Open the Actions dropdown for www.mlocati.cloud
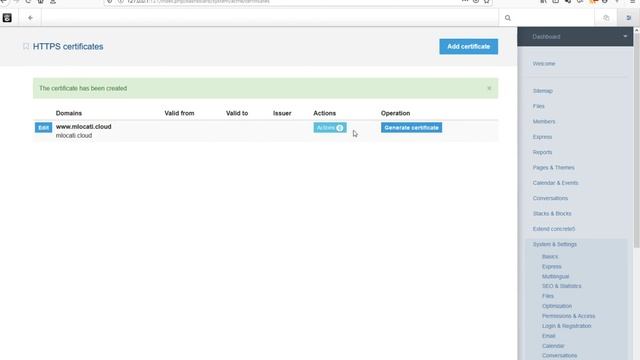The width and height of the screenshot is (640, 360). click(x=330, y=128)
